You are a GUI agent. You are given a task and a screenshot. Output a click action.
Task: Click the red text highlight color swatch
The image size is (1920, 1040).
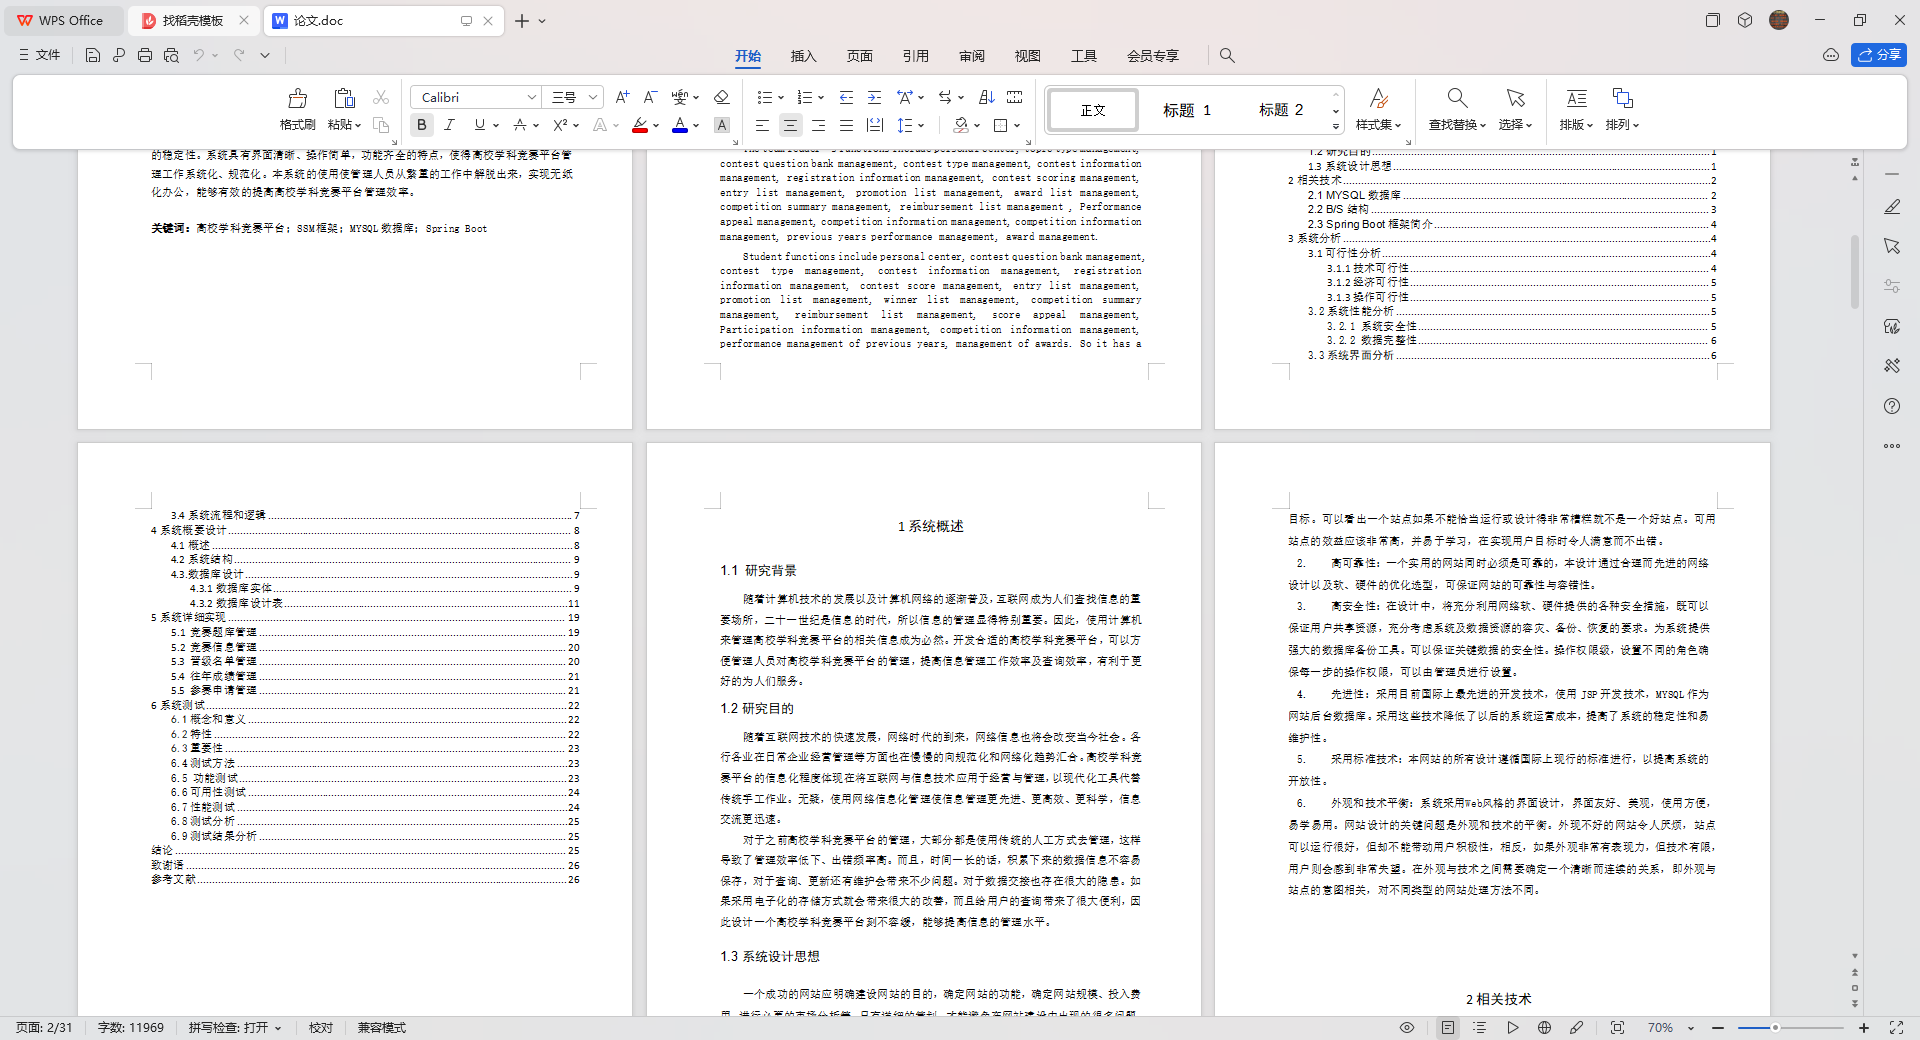[640, 125]
